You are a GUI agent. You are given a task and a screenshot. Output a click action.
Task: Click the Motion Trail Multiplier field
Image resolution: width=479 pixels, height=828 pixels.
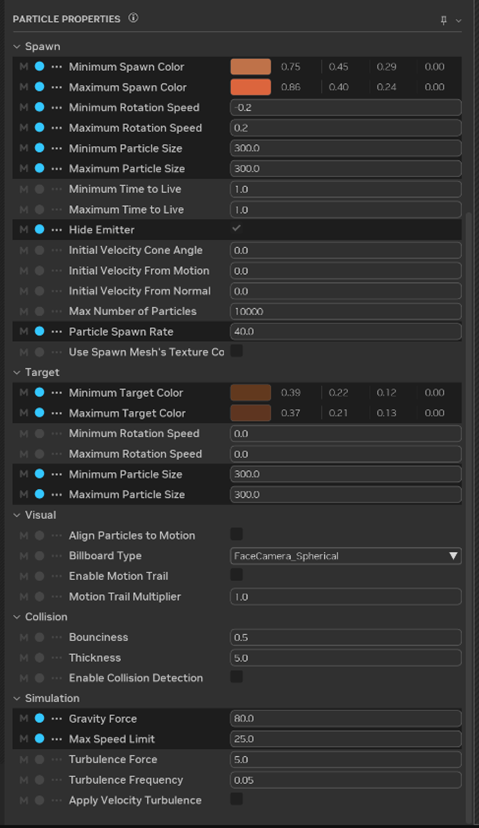click(346, 596)
